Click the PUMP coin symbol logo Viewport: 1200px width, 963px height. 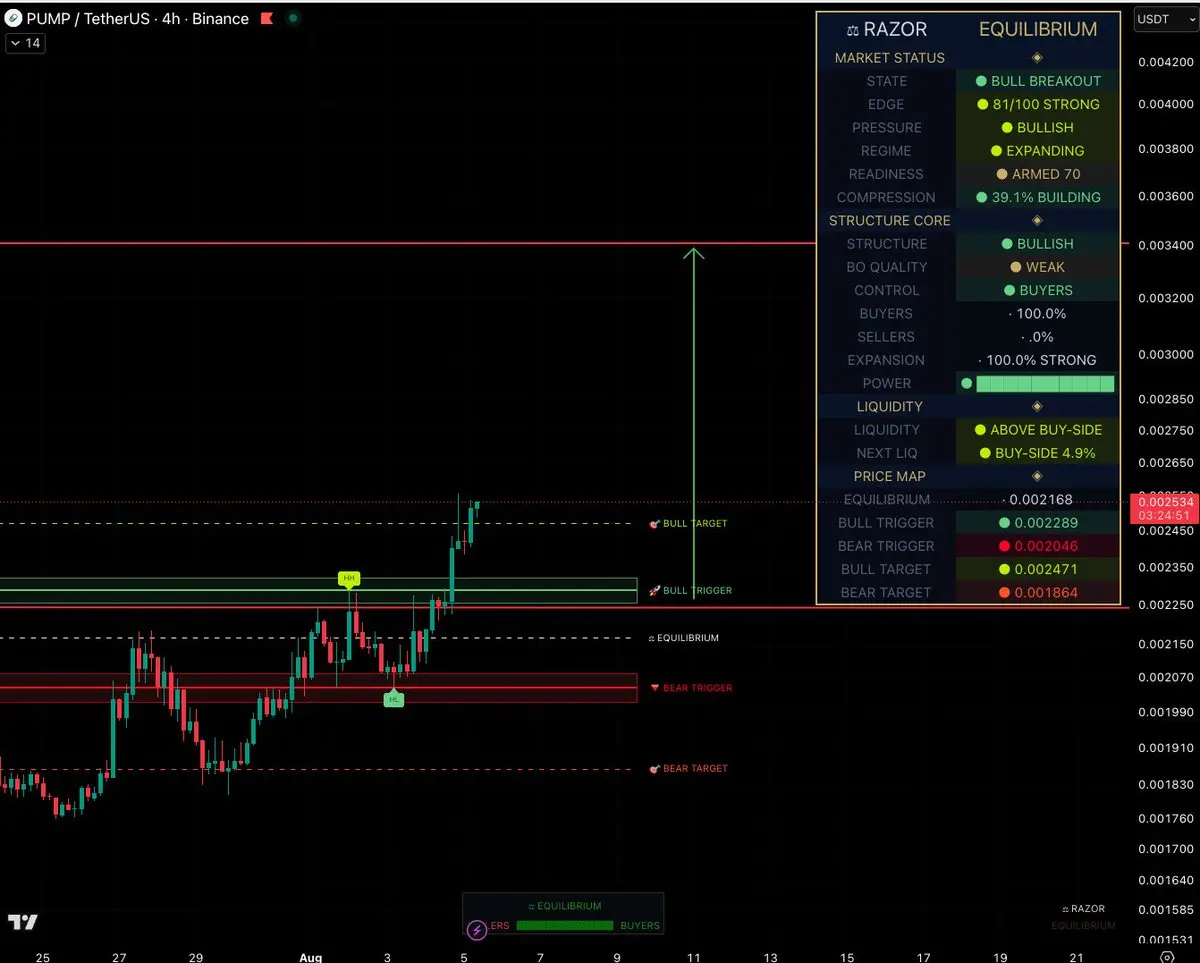click(x=14, y=19)
